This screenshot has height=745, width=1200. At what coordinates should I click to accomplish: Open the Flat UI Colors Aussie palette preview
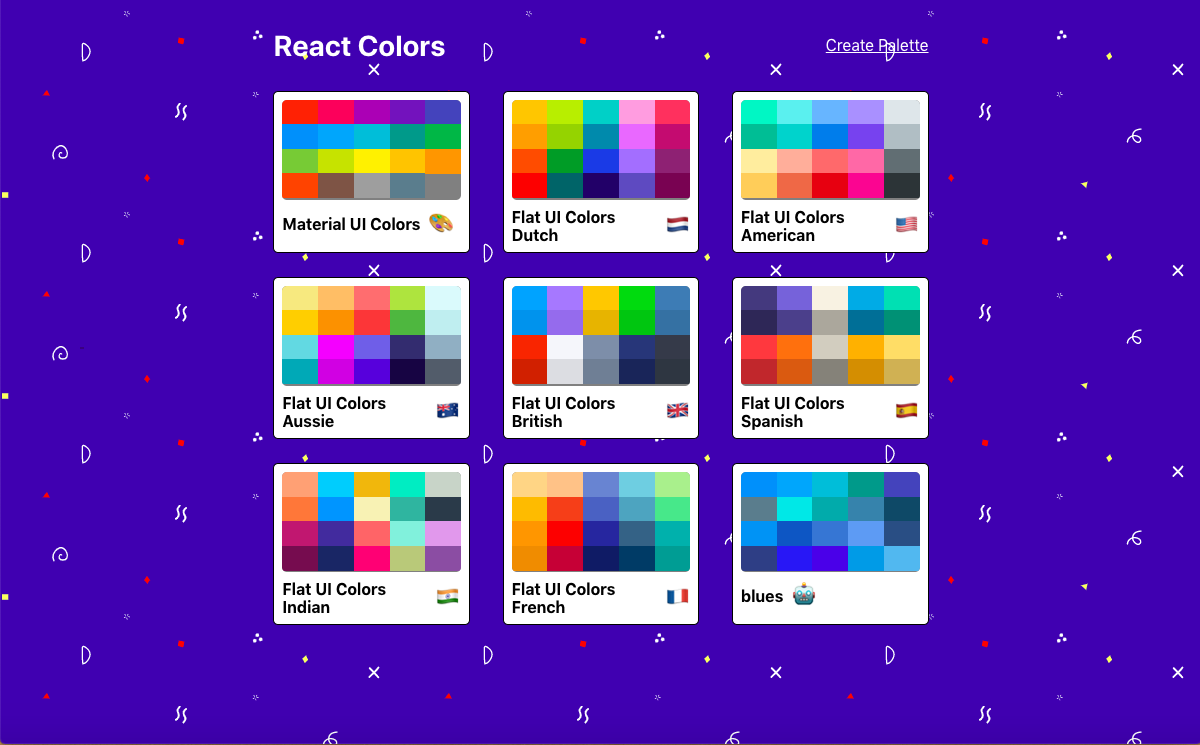coord(371,334)
